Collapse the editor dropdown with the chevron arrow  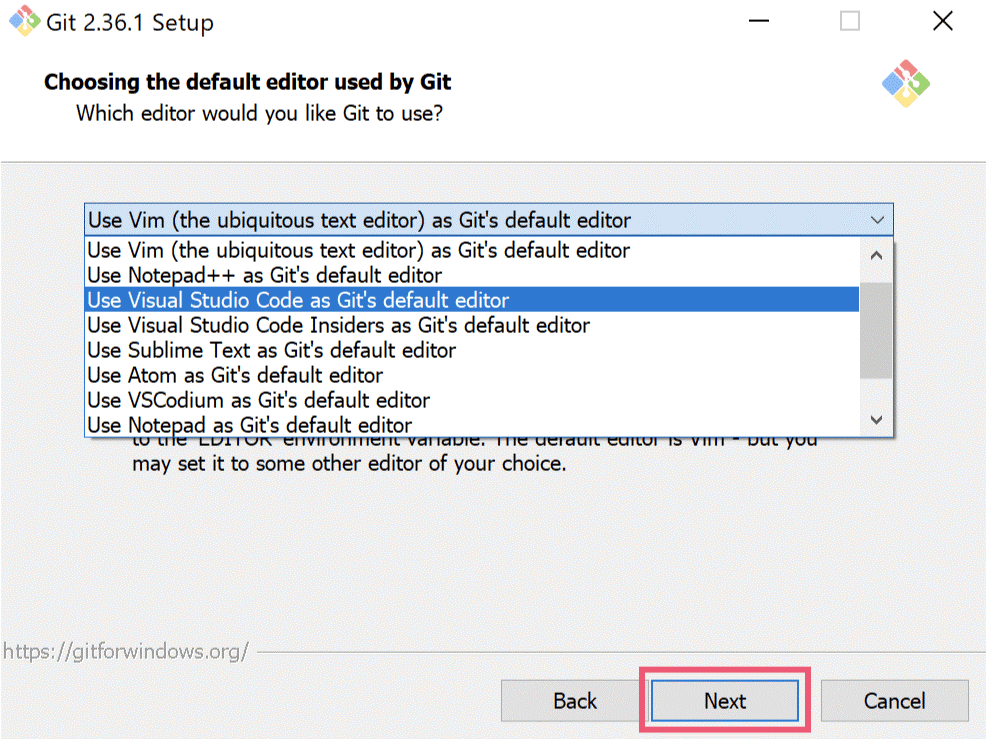click(x=877, y=220)
